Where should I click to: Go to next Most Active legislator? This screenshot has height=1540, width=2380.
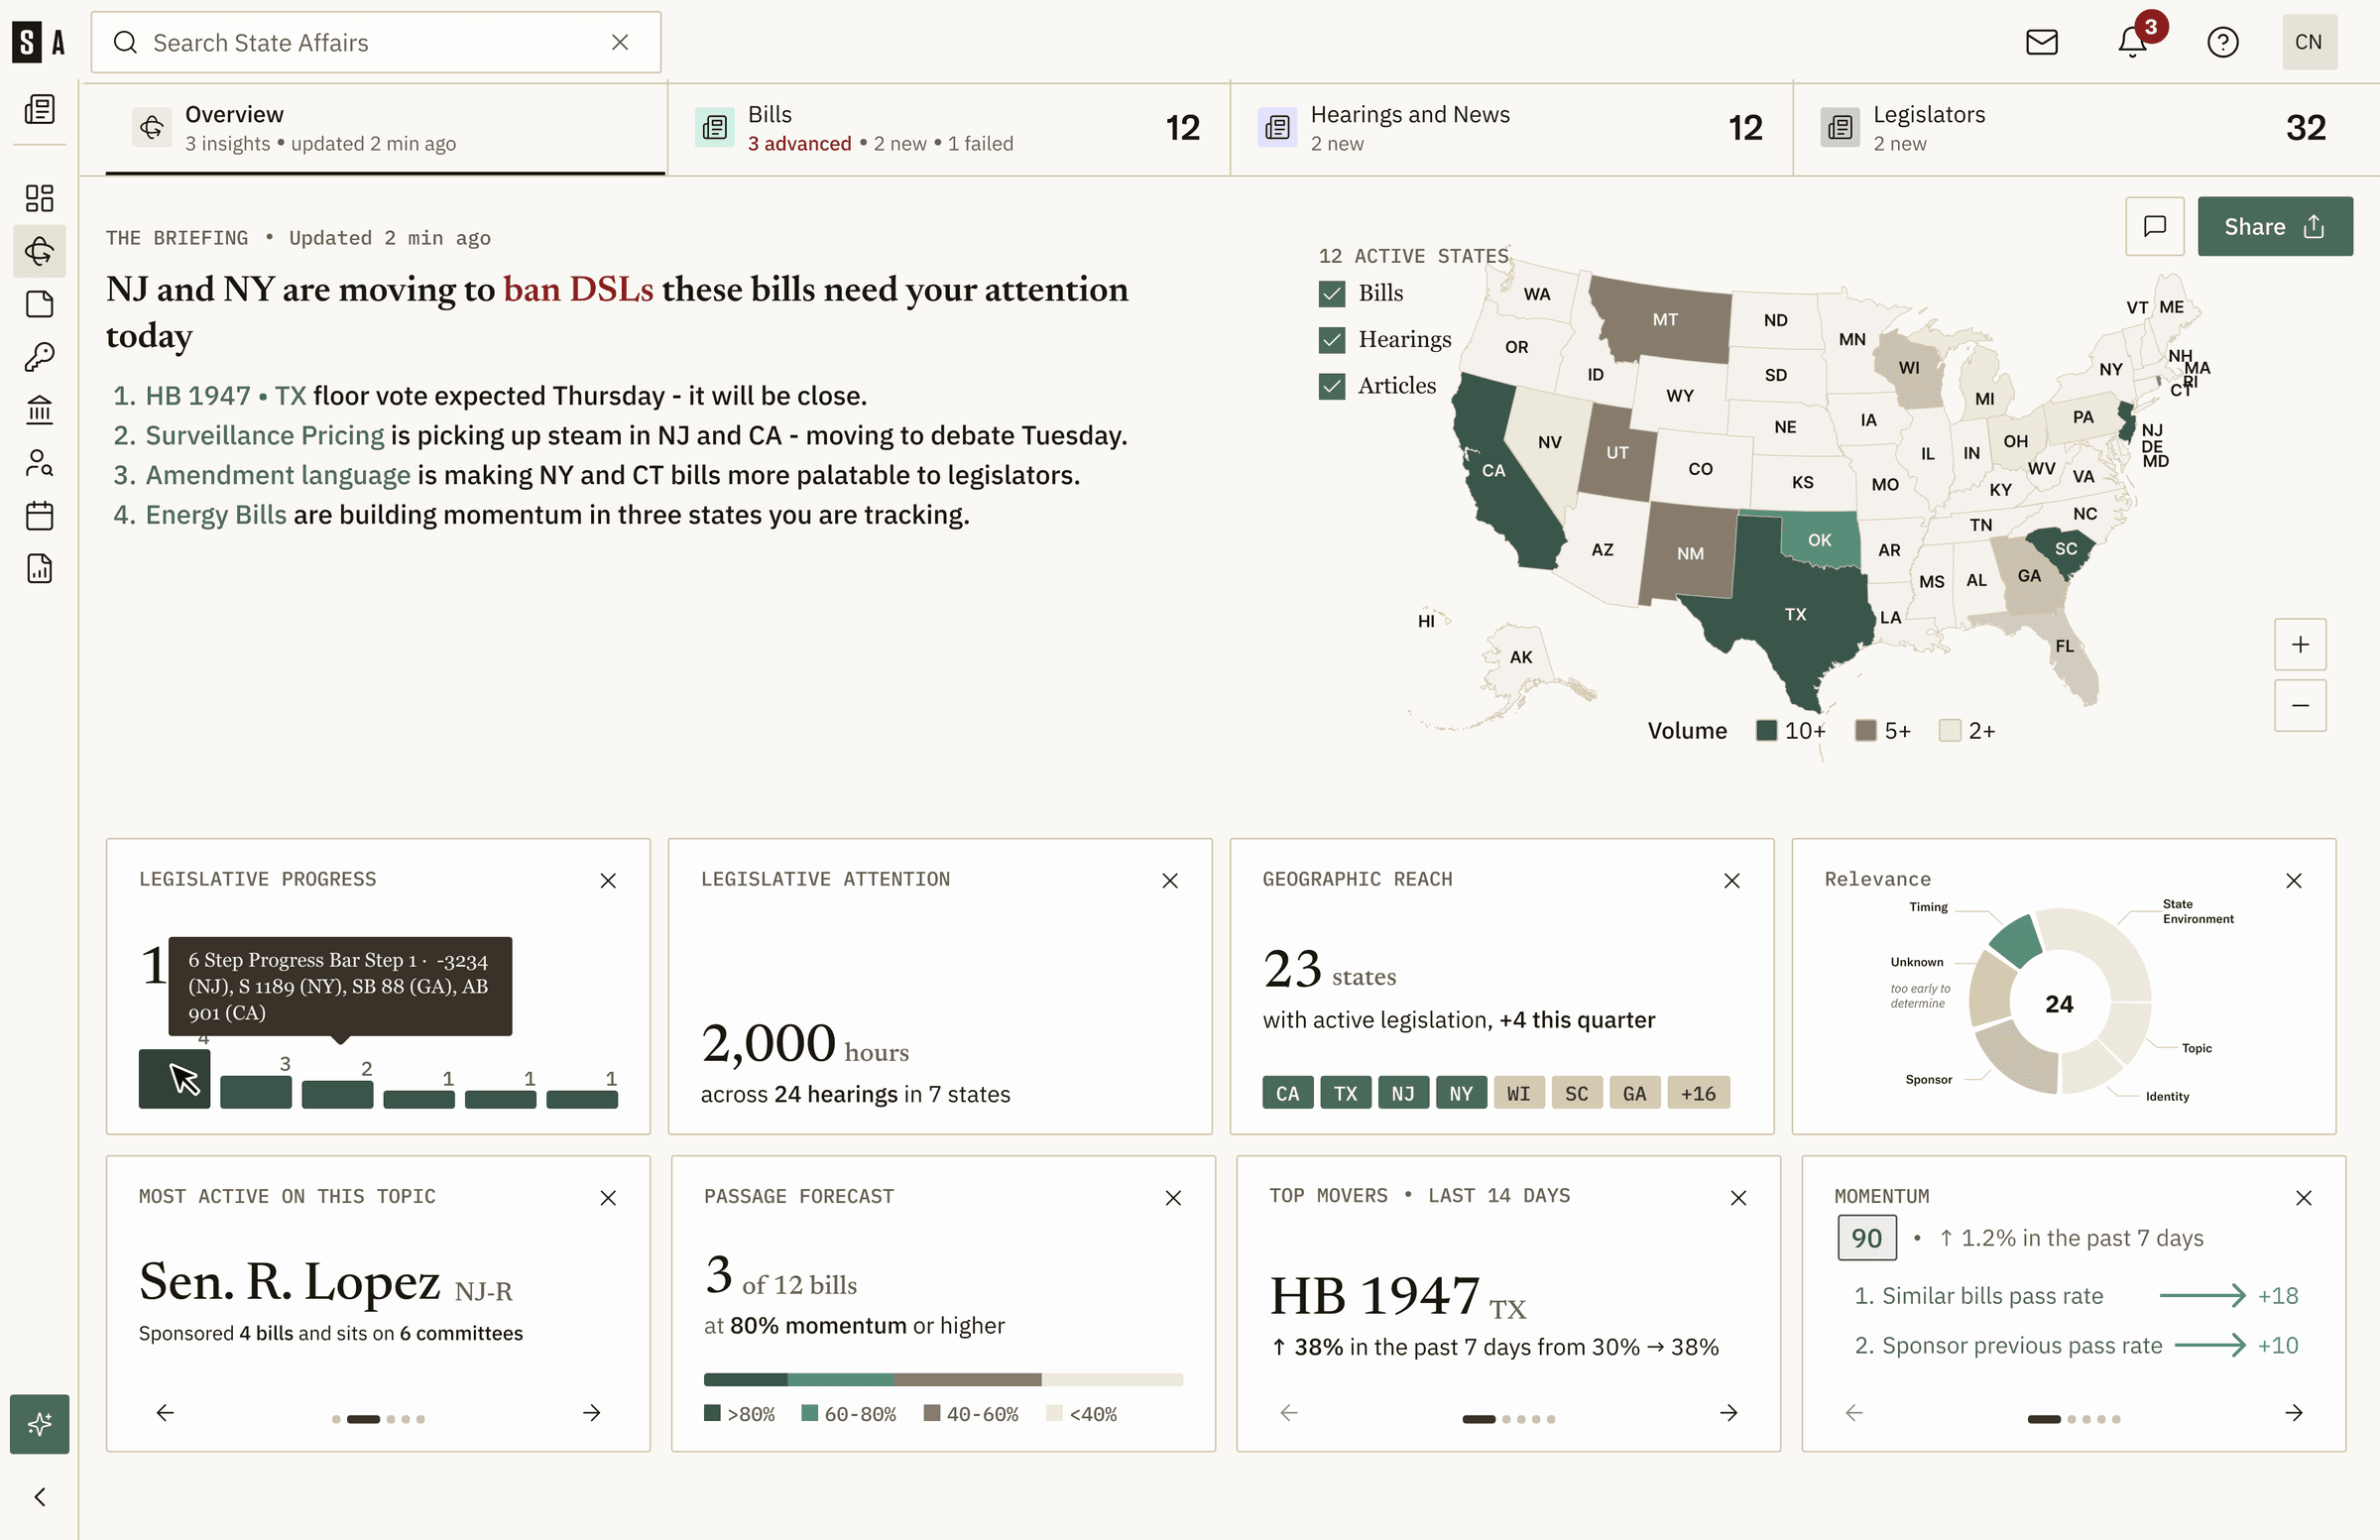coord(592,1412)
